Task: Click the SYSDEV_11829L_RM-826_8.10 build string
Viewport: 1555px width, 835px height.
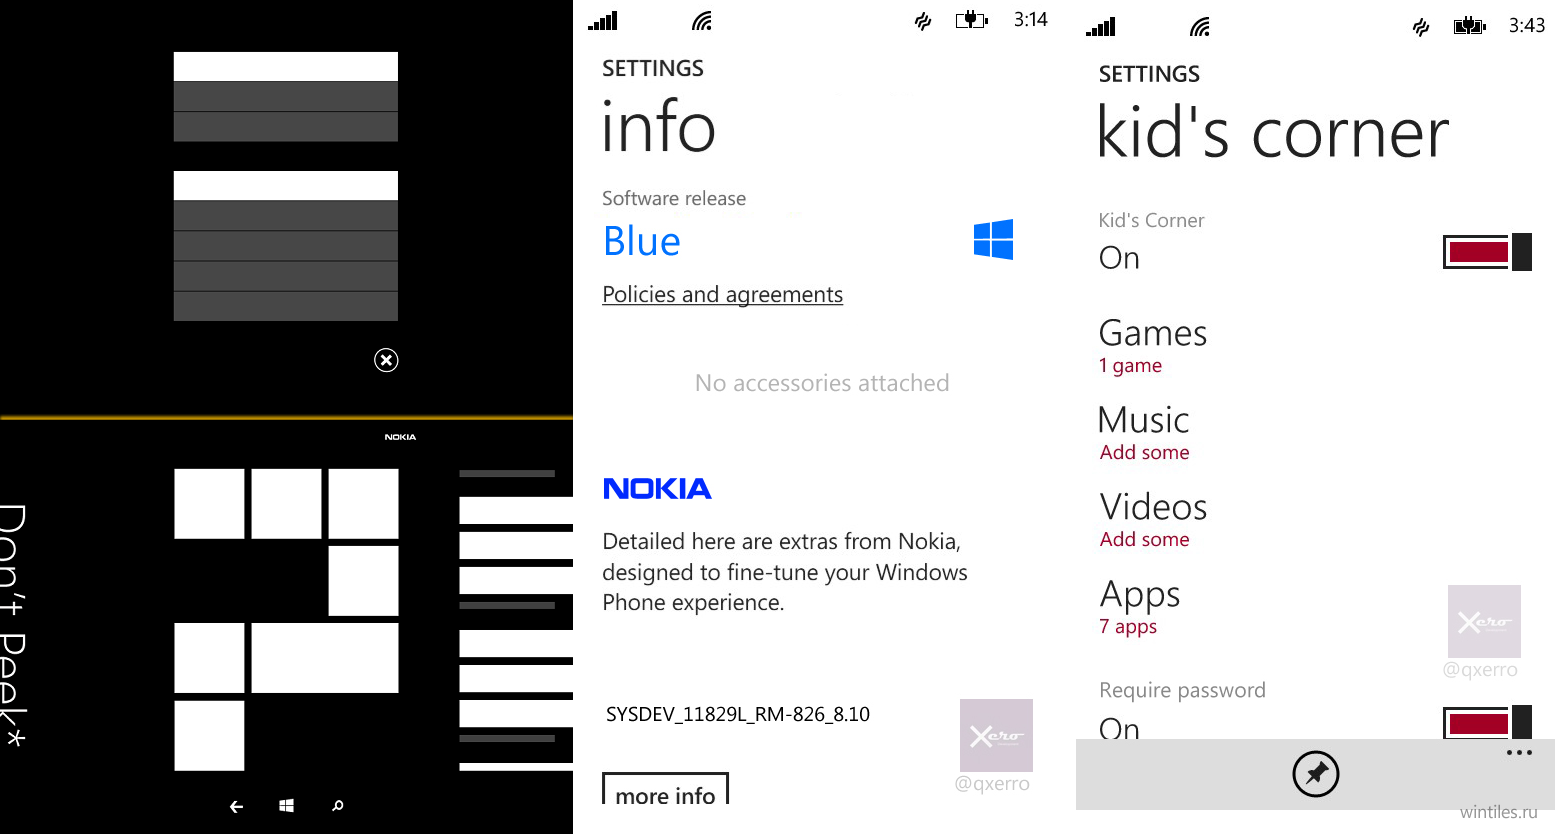Action: click(x=738, y=714)
